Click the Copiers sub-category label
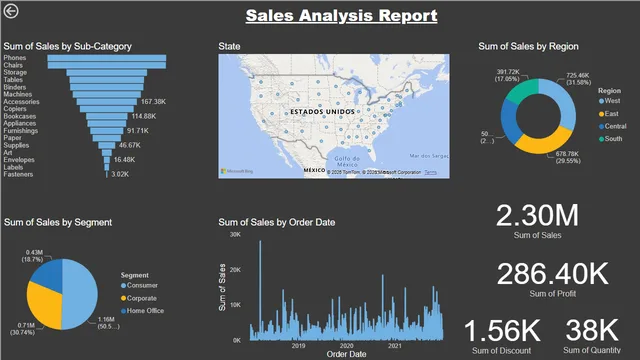Viewport: 640px width, 360px height. point(15,109)
